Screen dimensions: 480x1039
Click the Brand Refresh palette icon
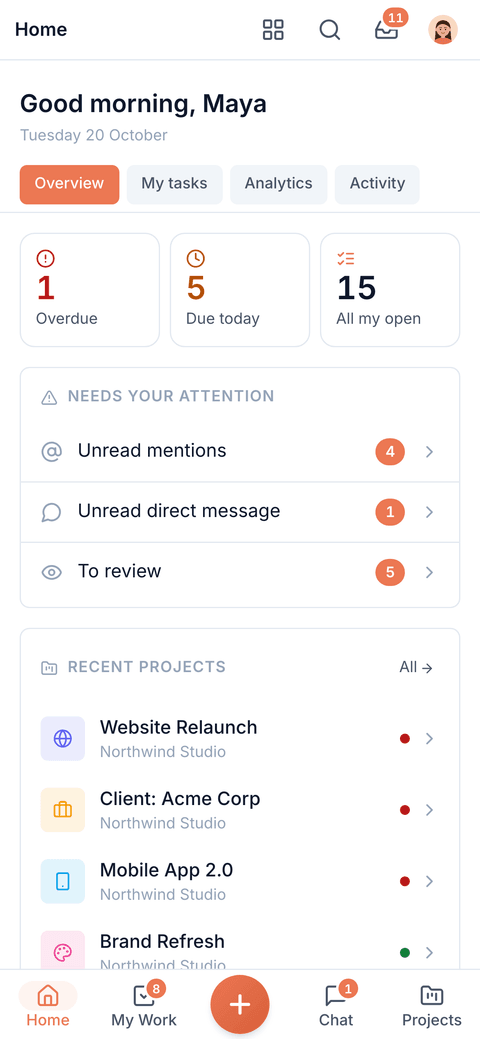(x=62, y=952)
